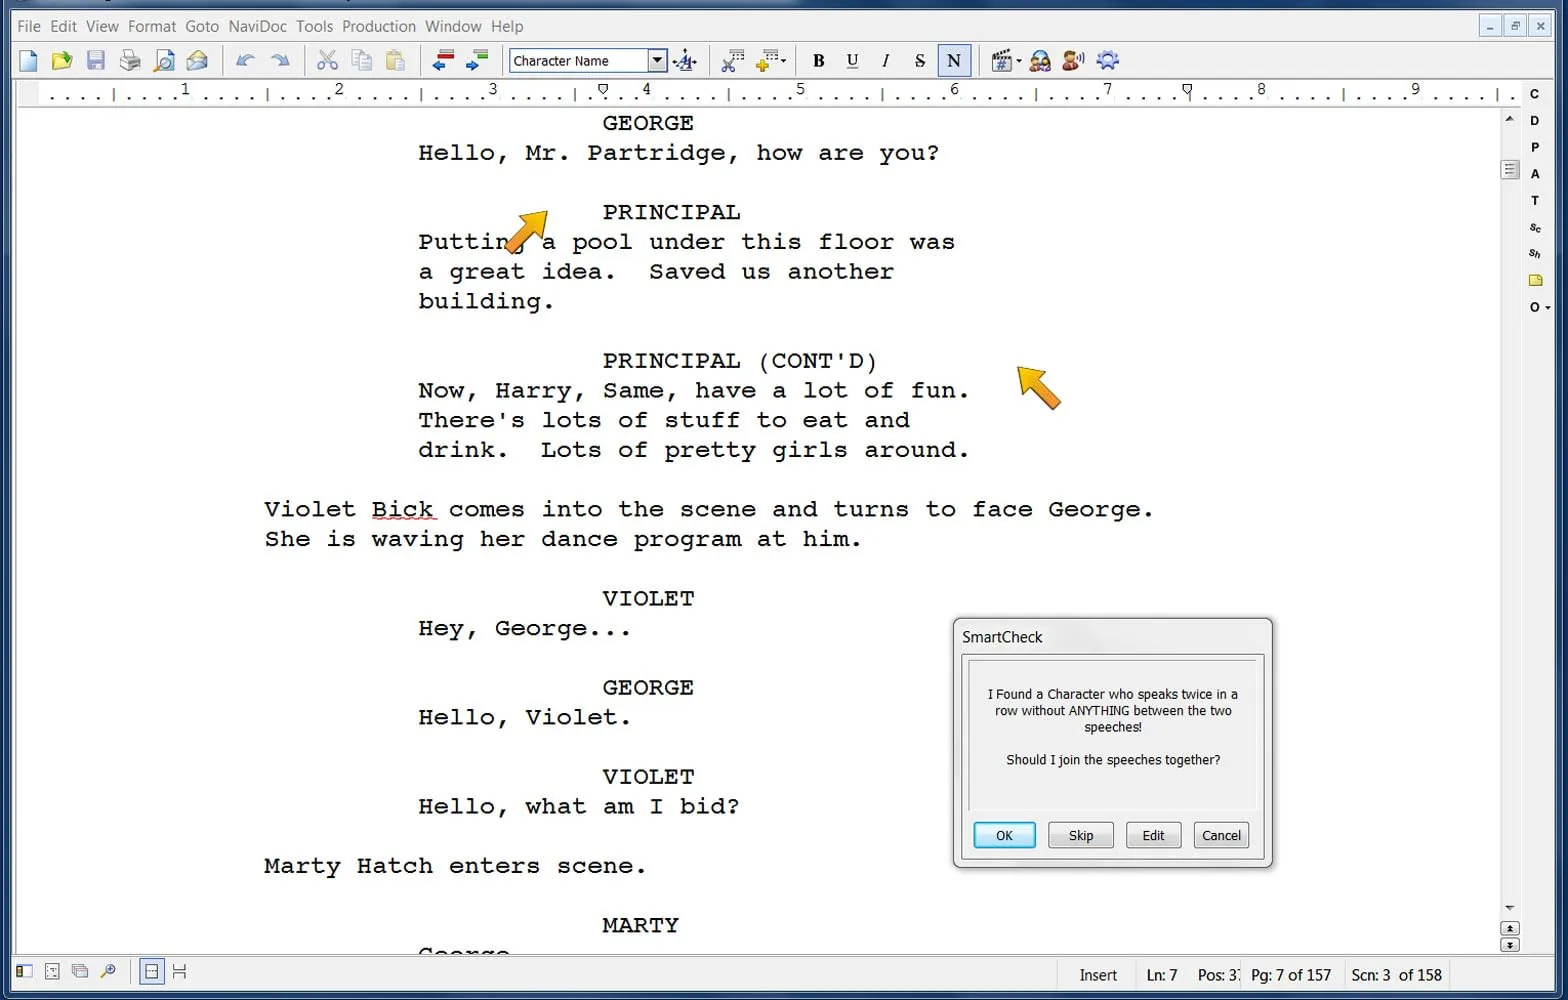Toggle italic formatting

886,61
